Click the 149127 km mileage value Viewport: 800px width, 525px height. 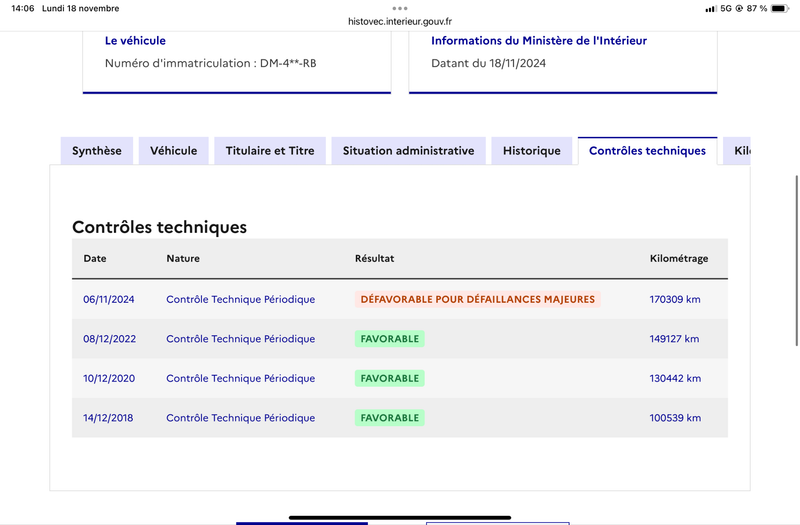point(674,339)
